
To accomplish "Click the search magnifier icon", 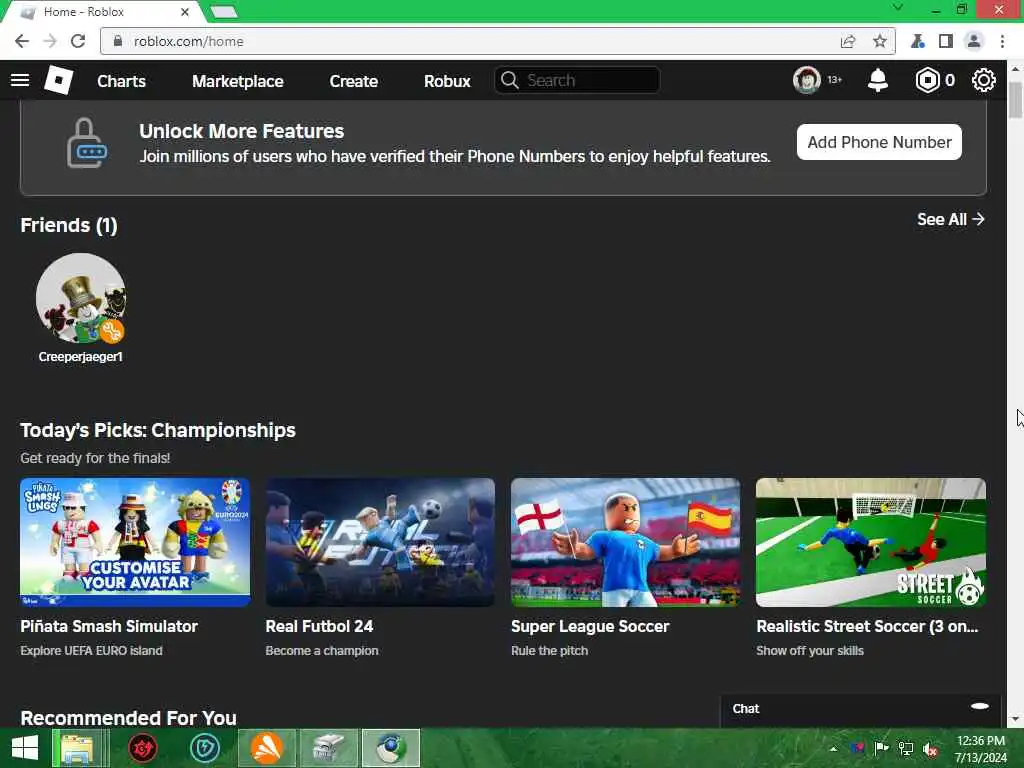I will click(510, 80).
